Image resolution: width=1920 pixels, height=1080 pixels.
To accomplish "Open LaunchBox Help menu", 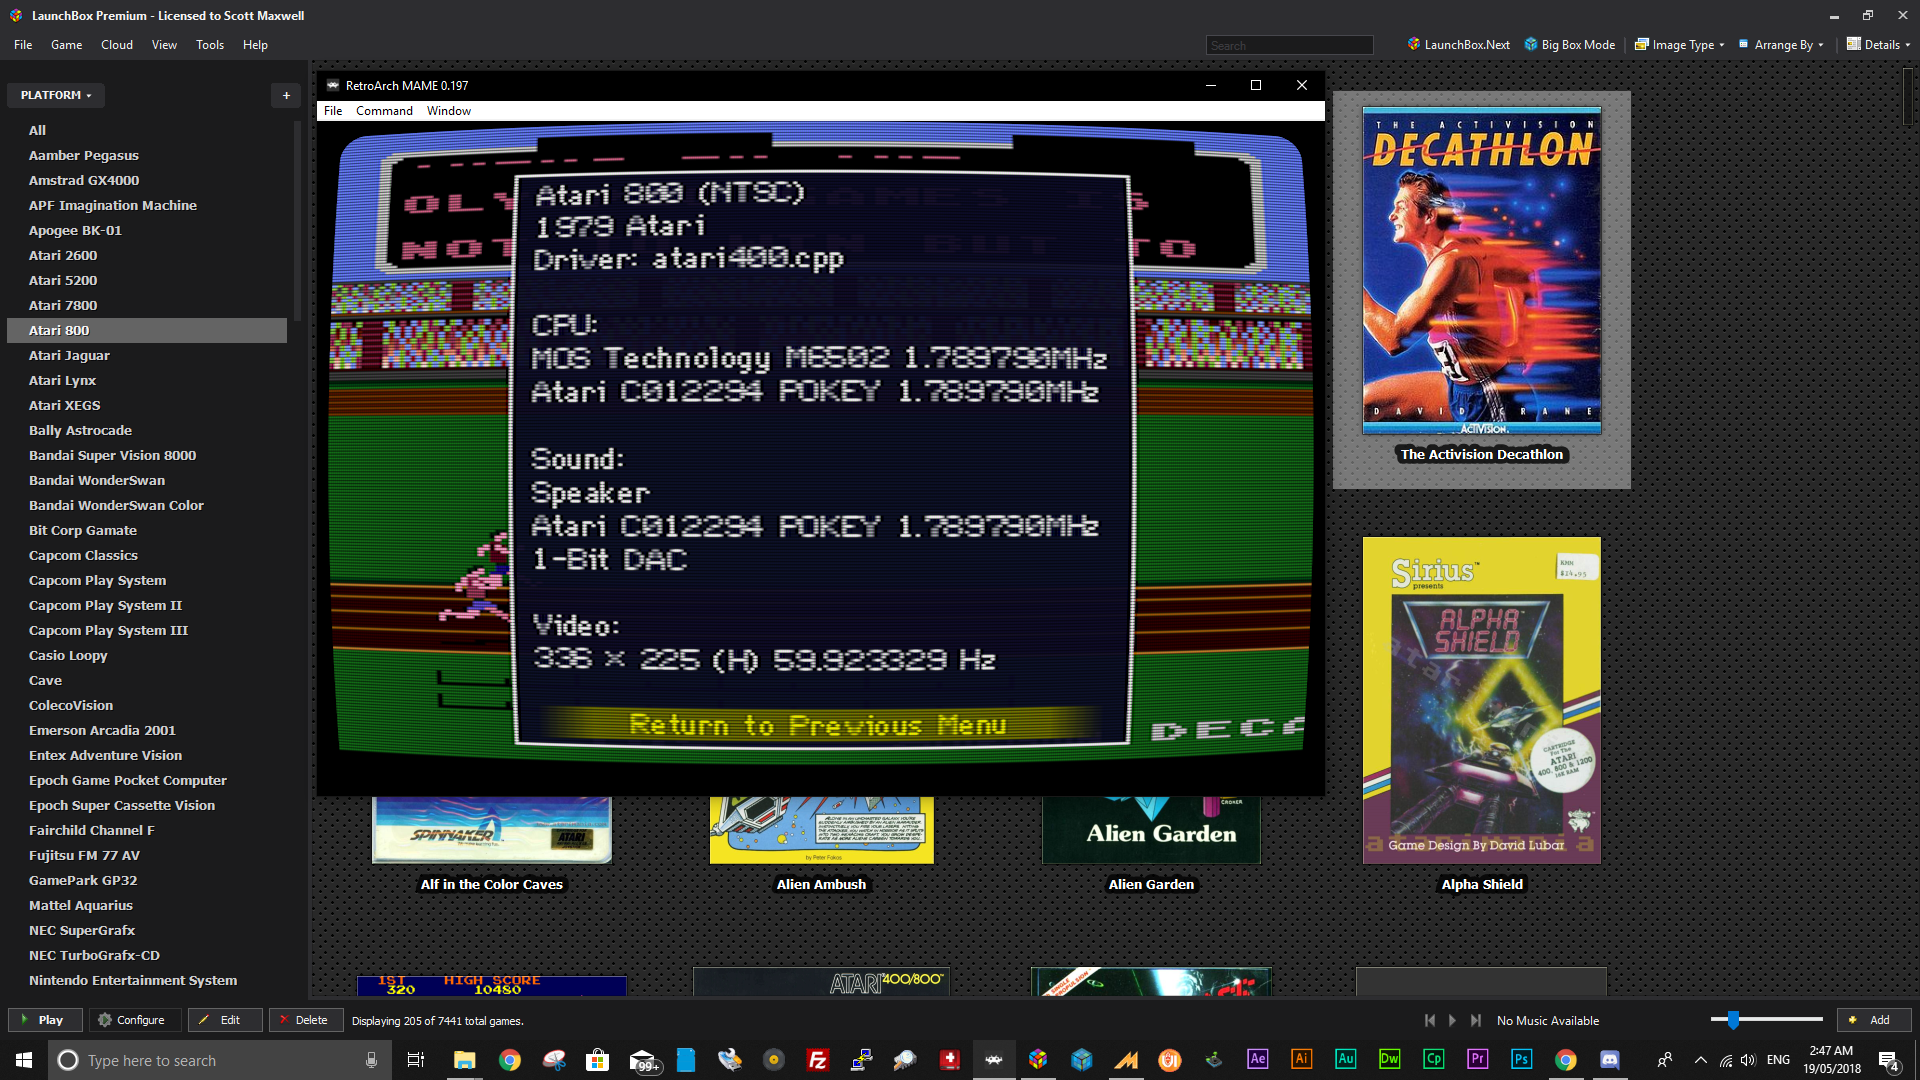I will tap(255, 45).
